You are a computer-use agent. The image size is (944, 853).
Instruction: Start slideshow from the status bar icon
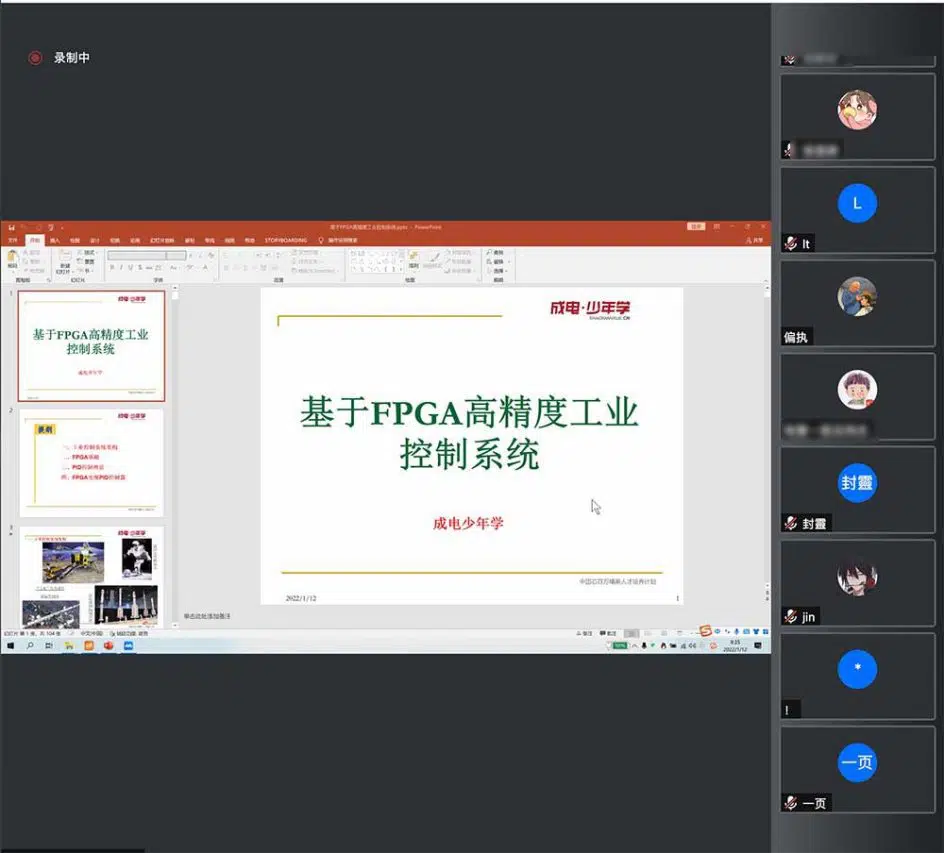tap(679, 633)
